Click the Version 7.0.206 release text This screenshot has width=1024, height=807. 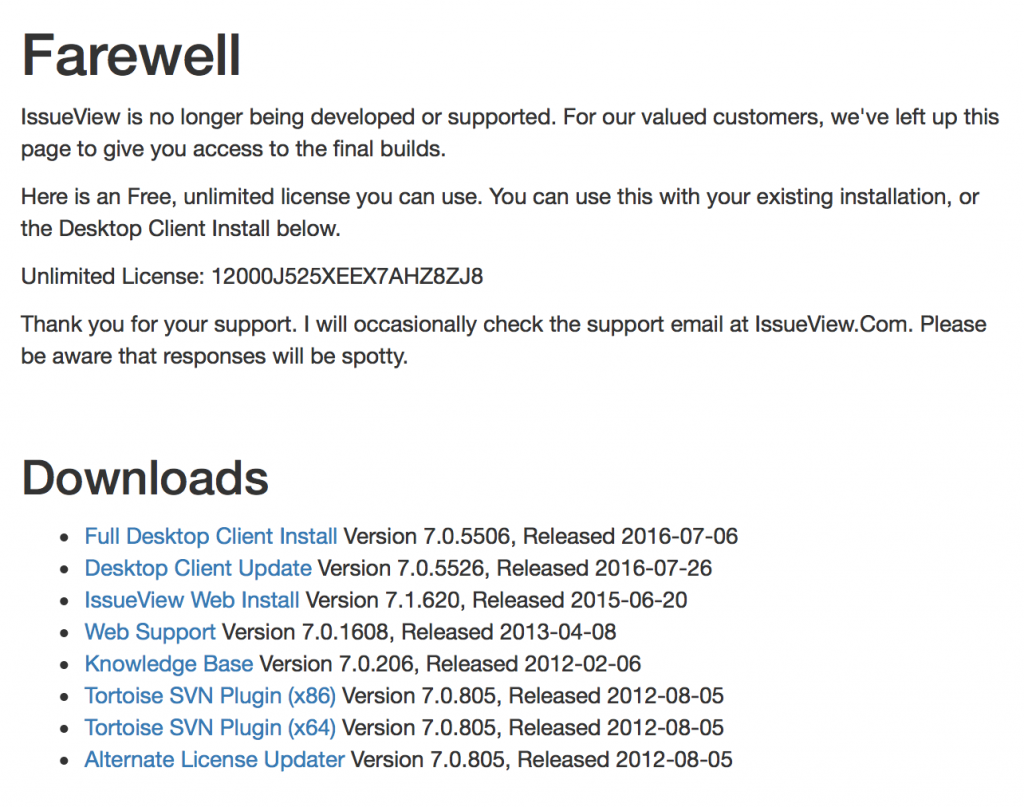click(451, 663)
